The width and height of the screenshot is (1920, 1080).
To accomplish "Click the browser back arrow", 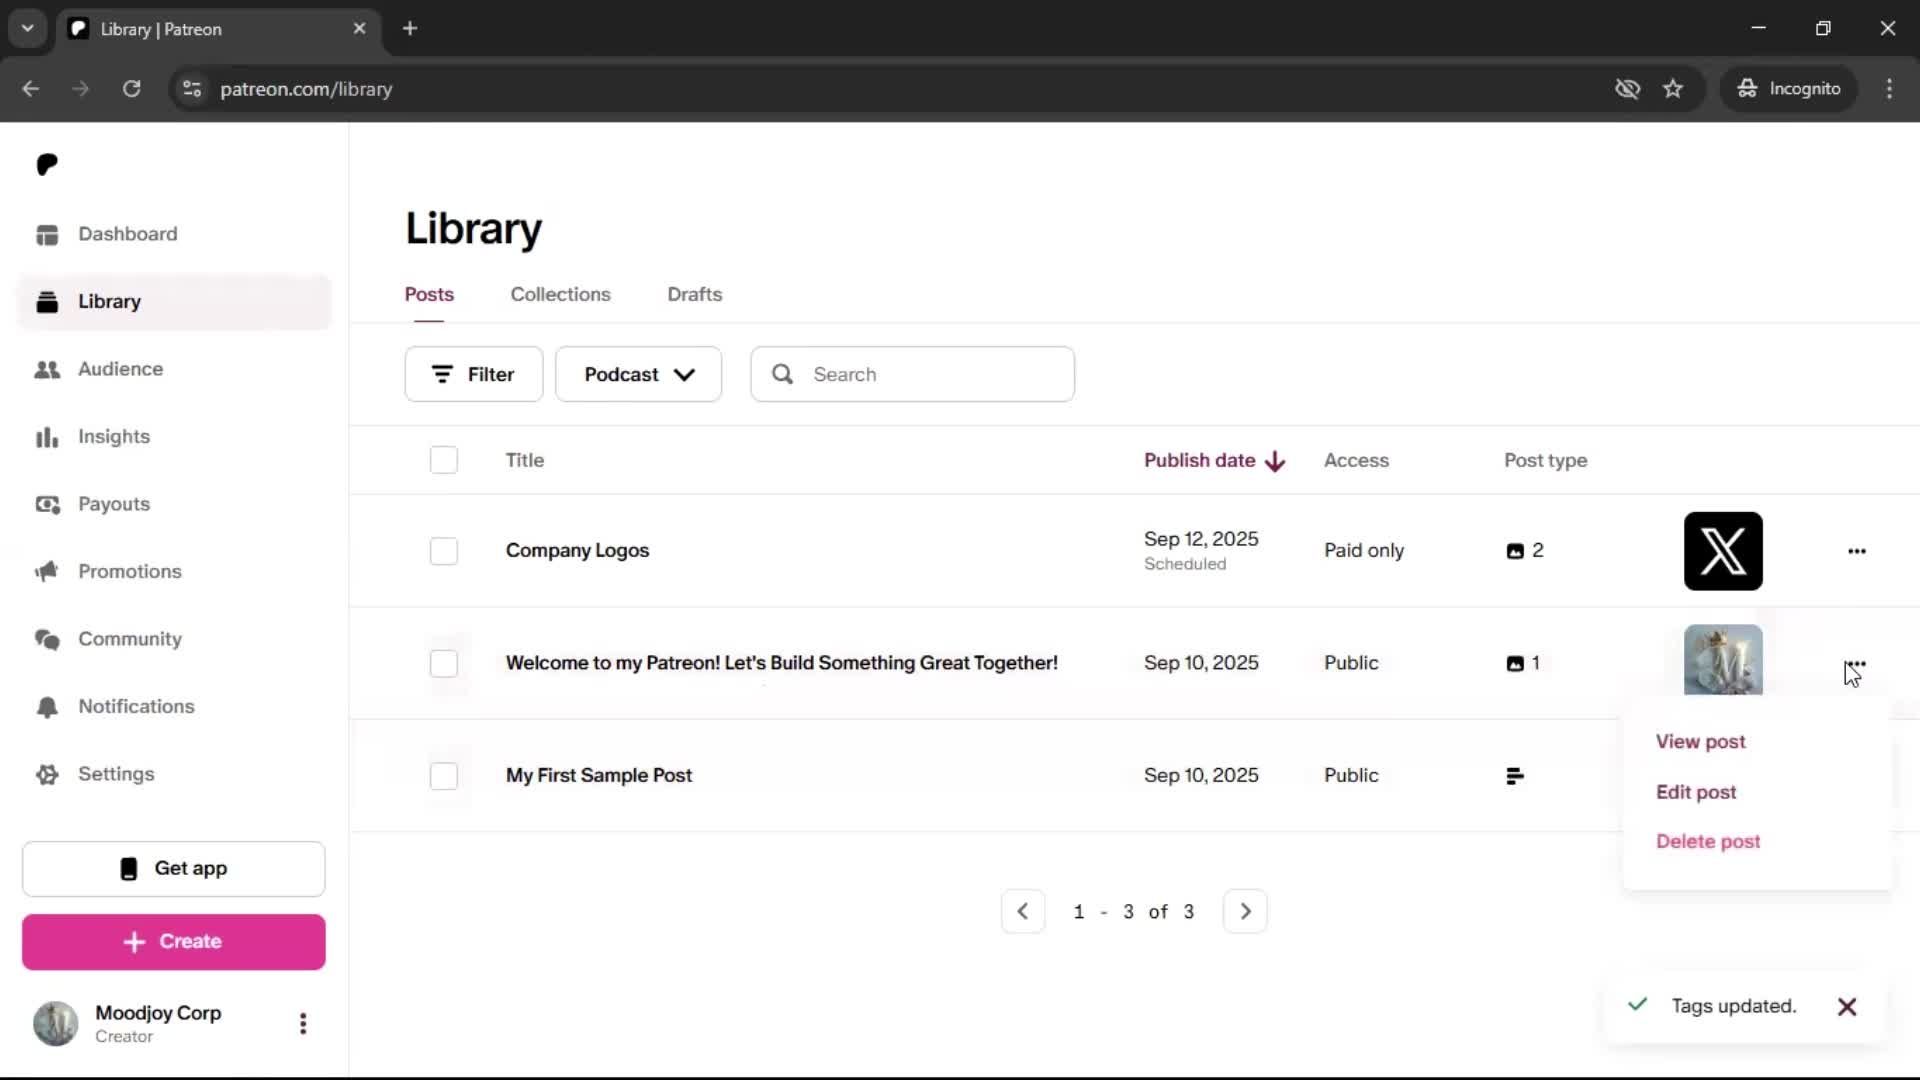I will (31, 89).
